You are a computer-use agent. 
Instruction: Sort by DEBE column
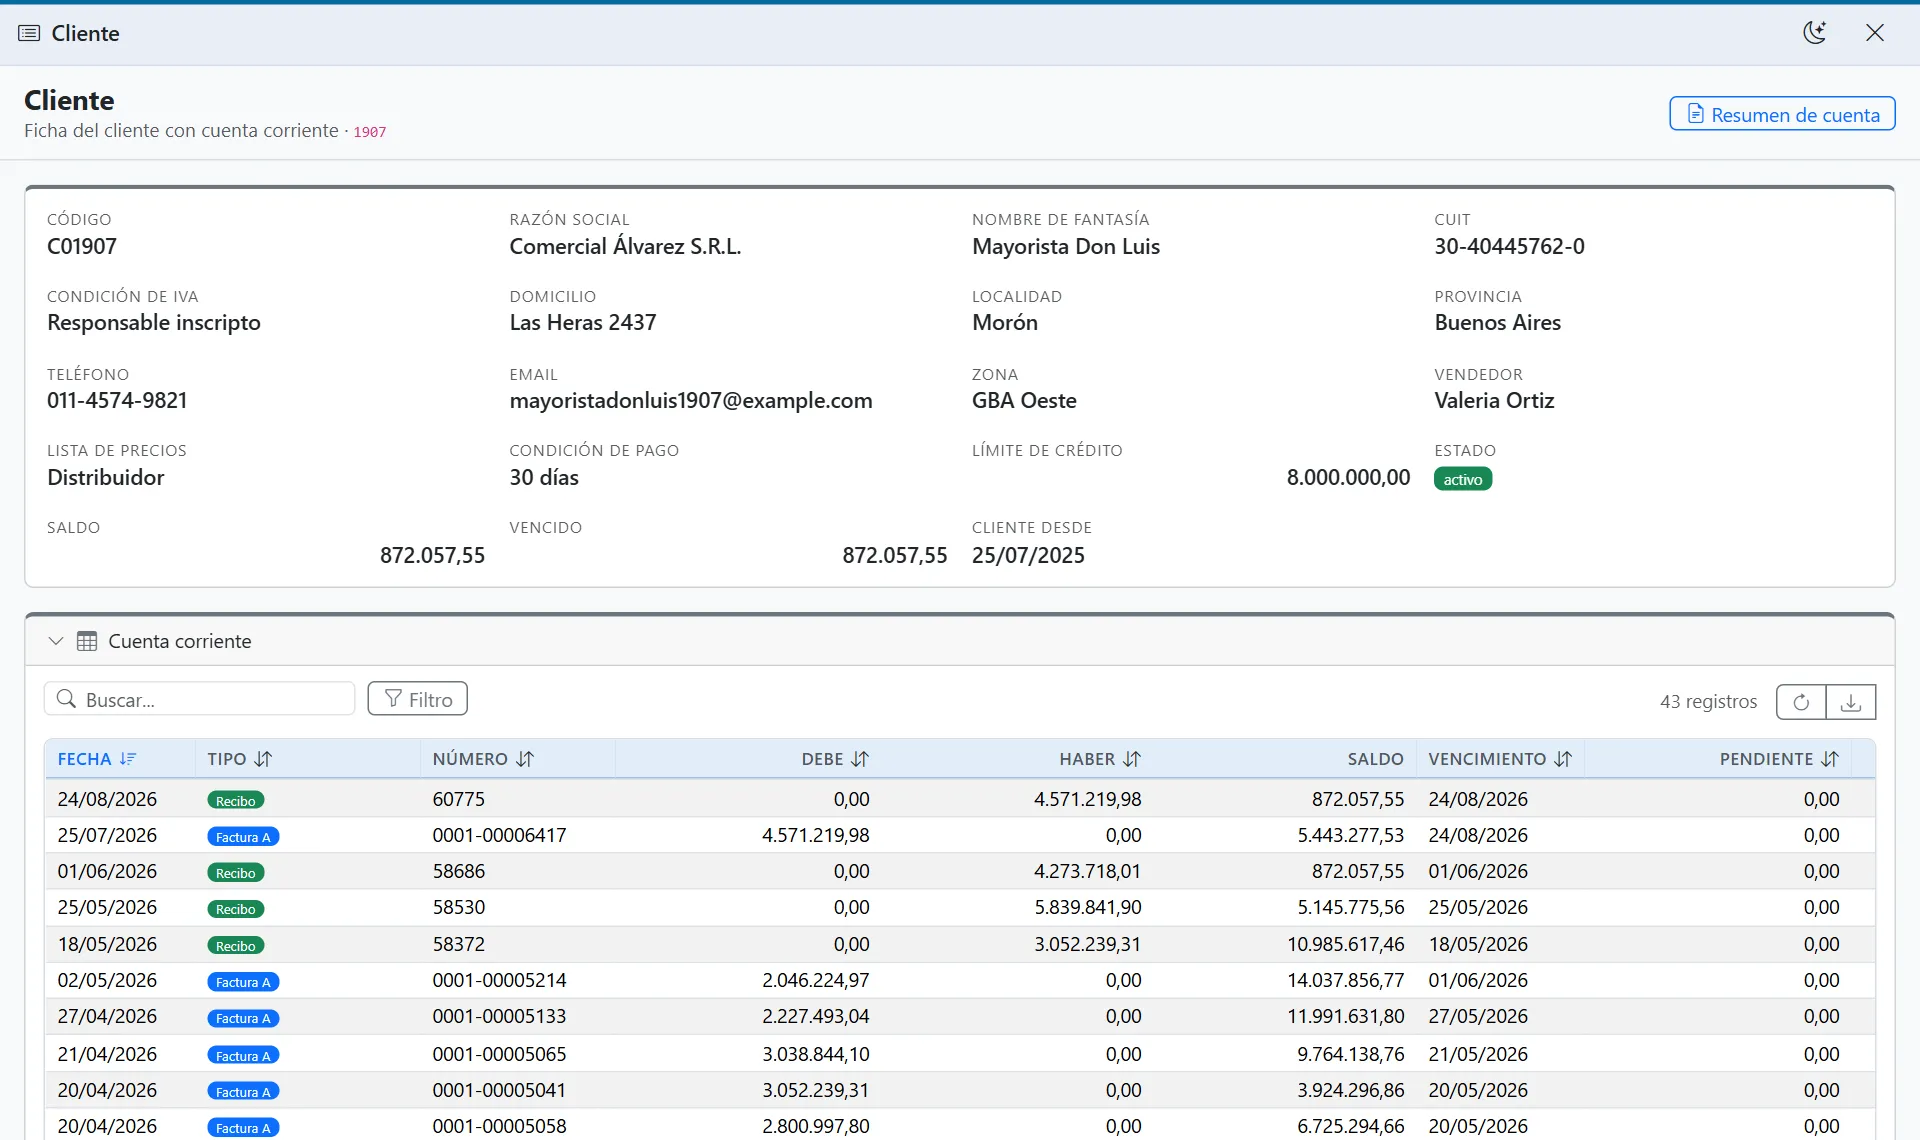coord(835,759)
